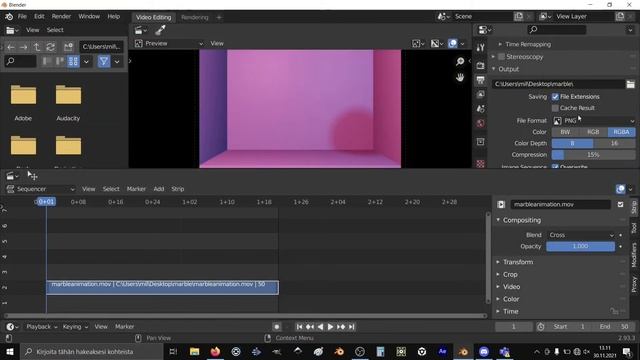Expand the Time Remapping panel

pyautogui.click(x=528, y=44)
